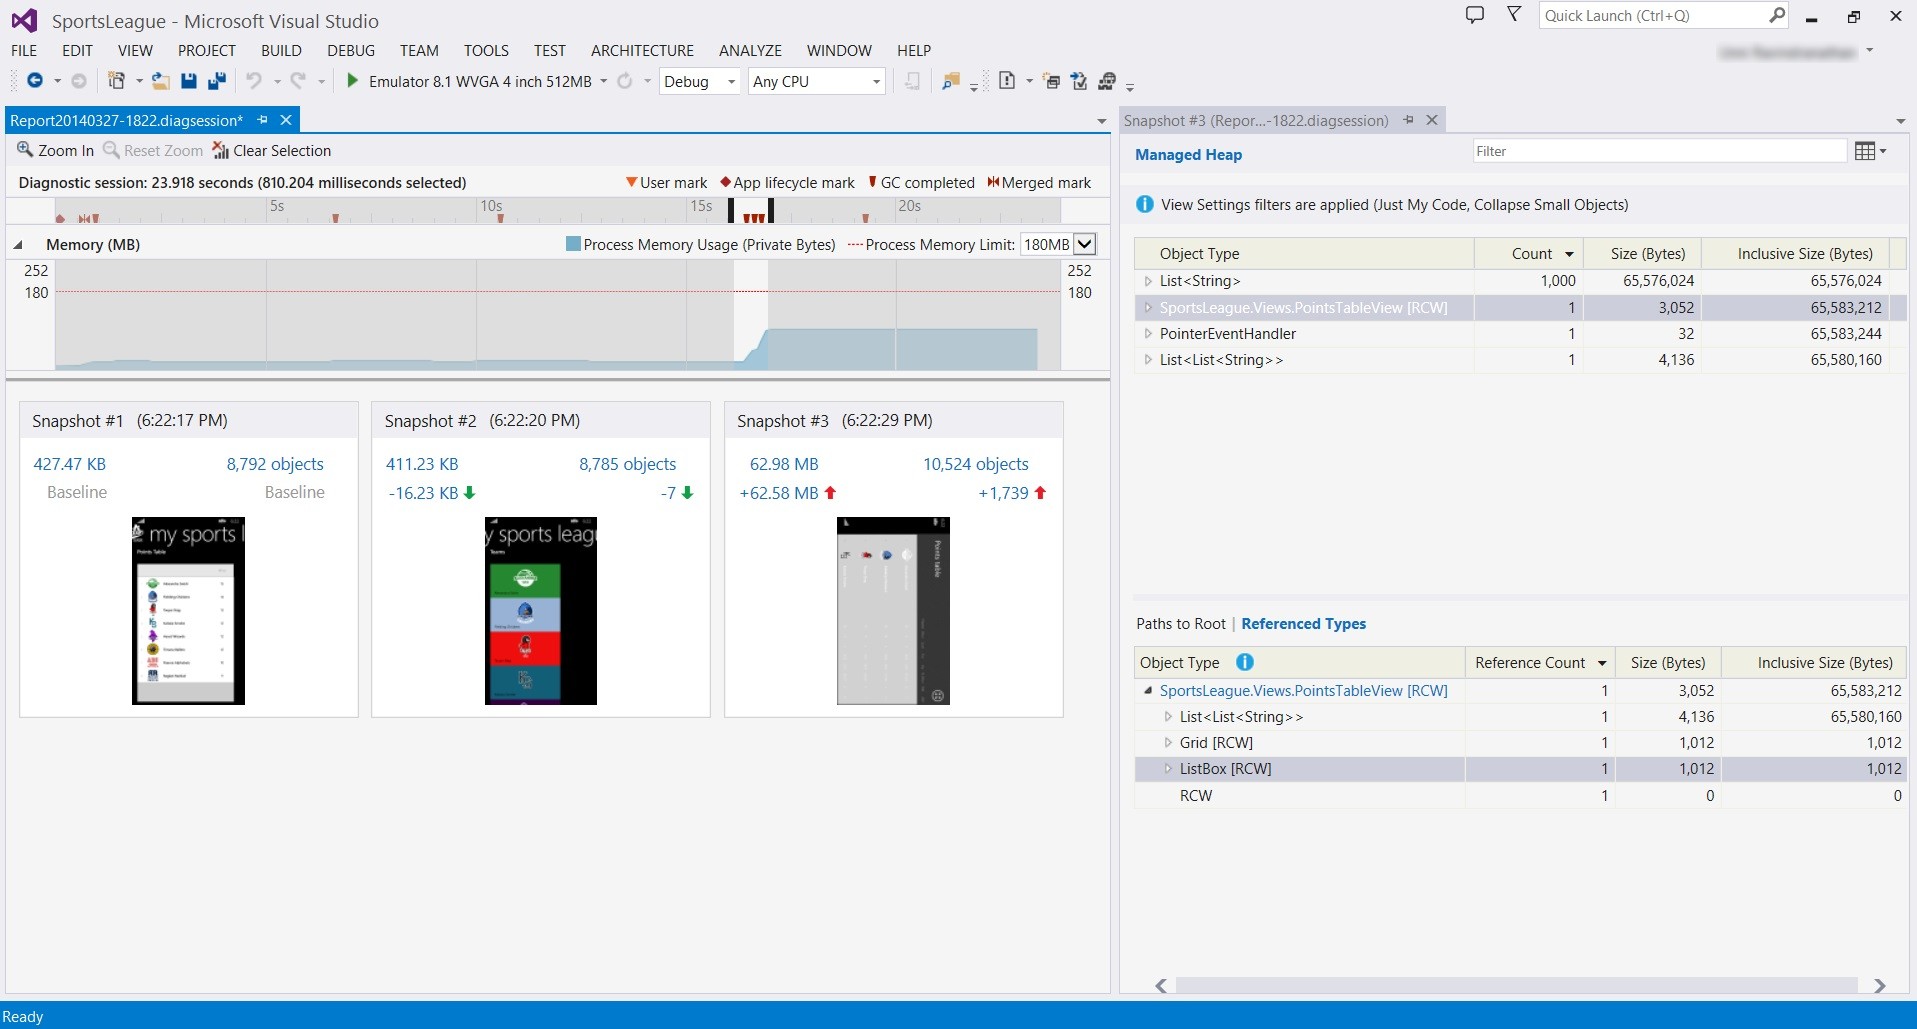Expand the PointerEventHandler row

pyautogui.click(x=1148, y=334)
